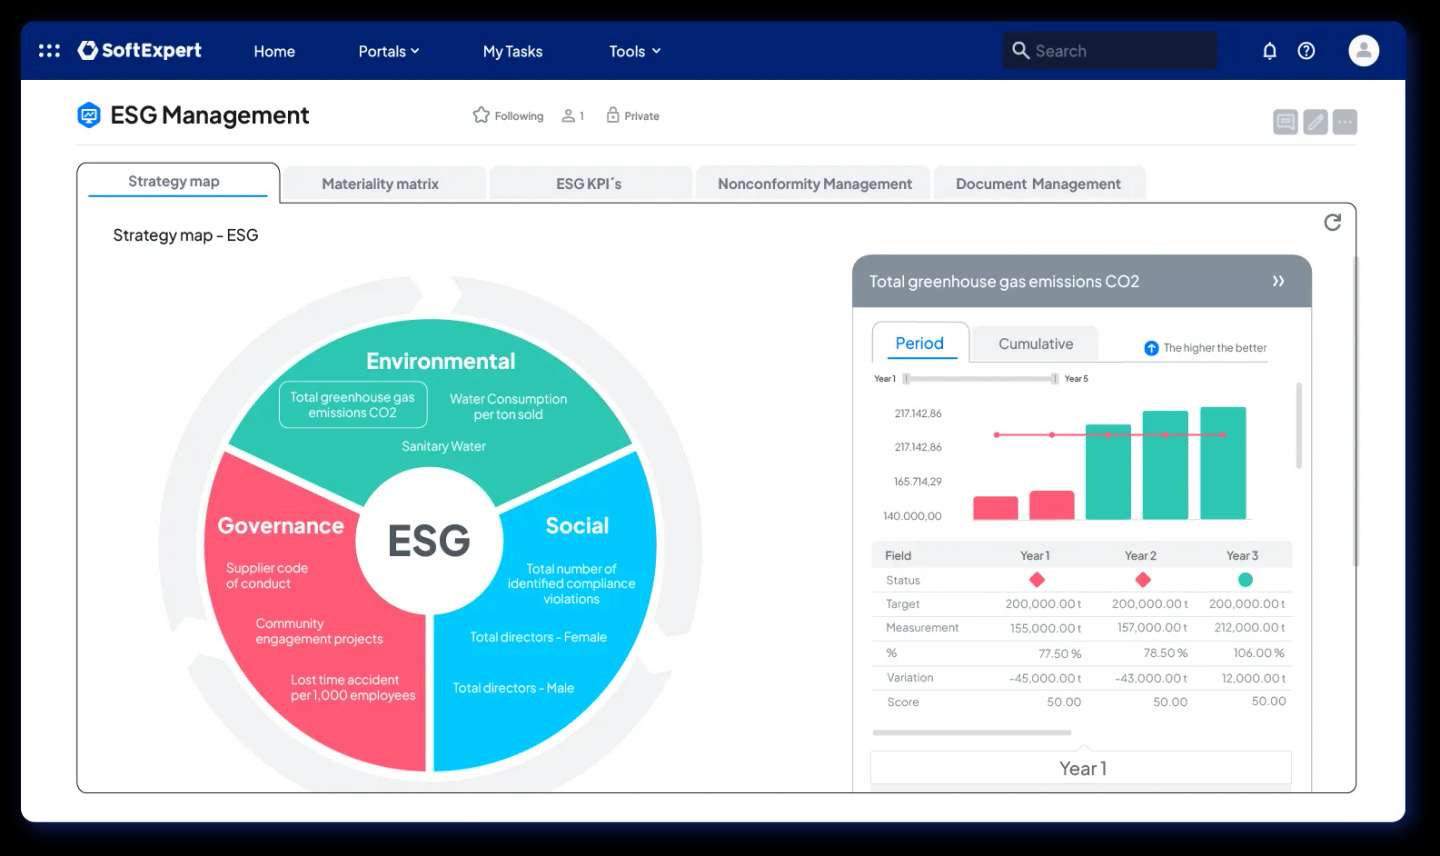Screen dimensions: 1440x856
Task: Switch the indicator view to Cumulative
Action: coord(1035,343)
